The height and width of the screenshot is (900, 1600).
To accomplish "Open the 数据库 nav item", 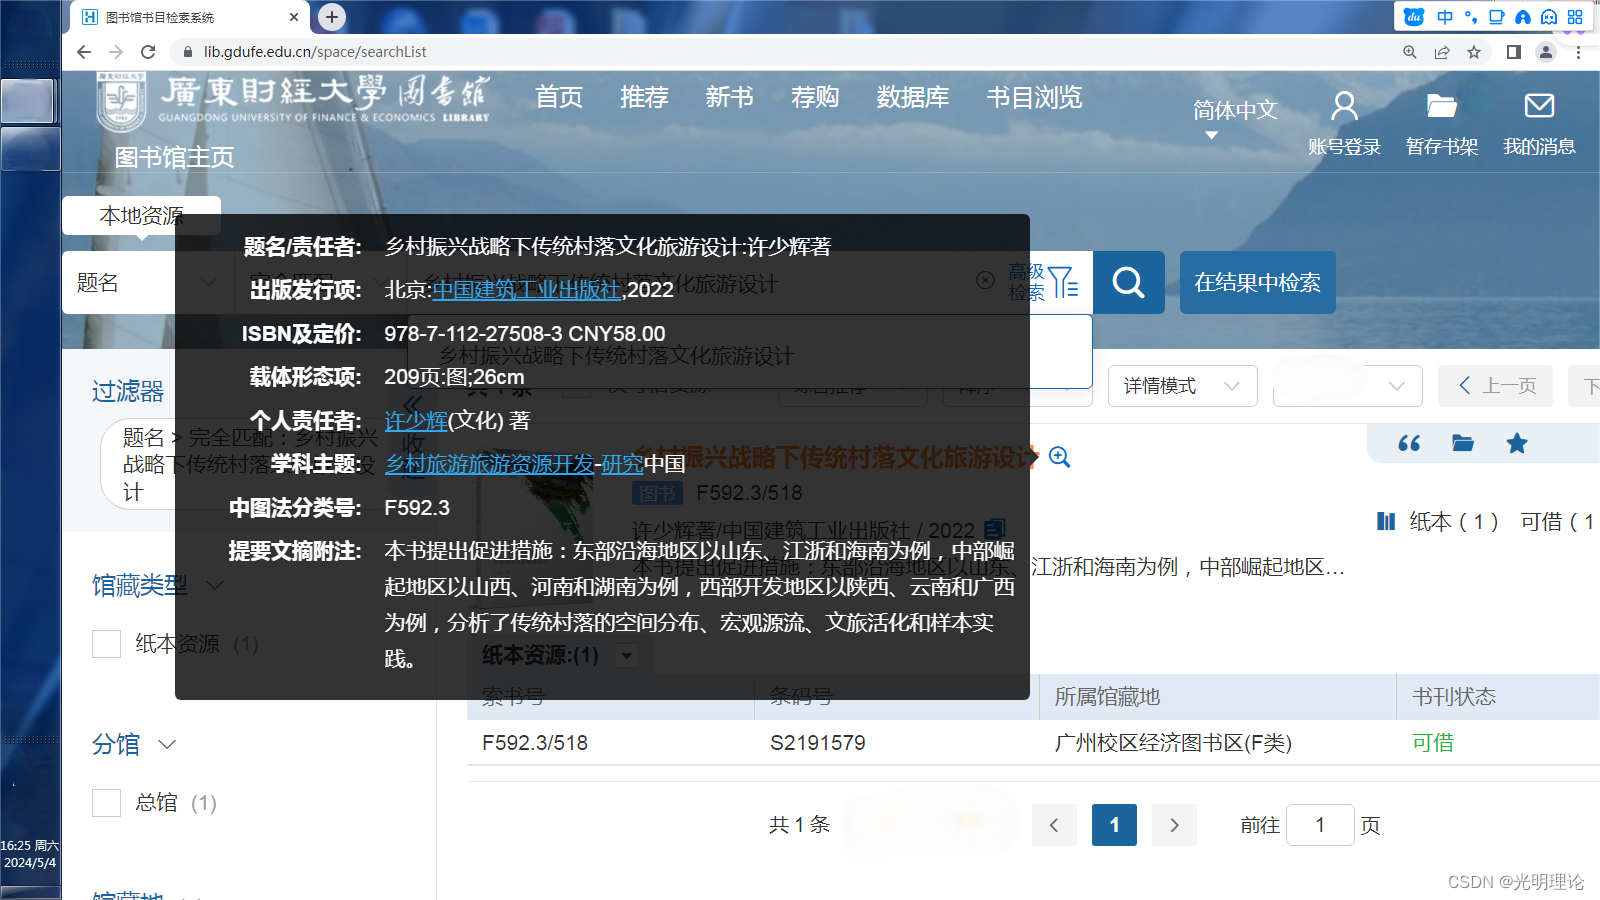I will 913,97.
